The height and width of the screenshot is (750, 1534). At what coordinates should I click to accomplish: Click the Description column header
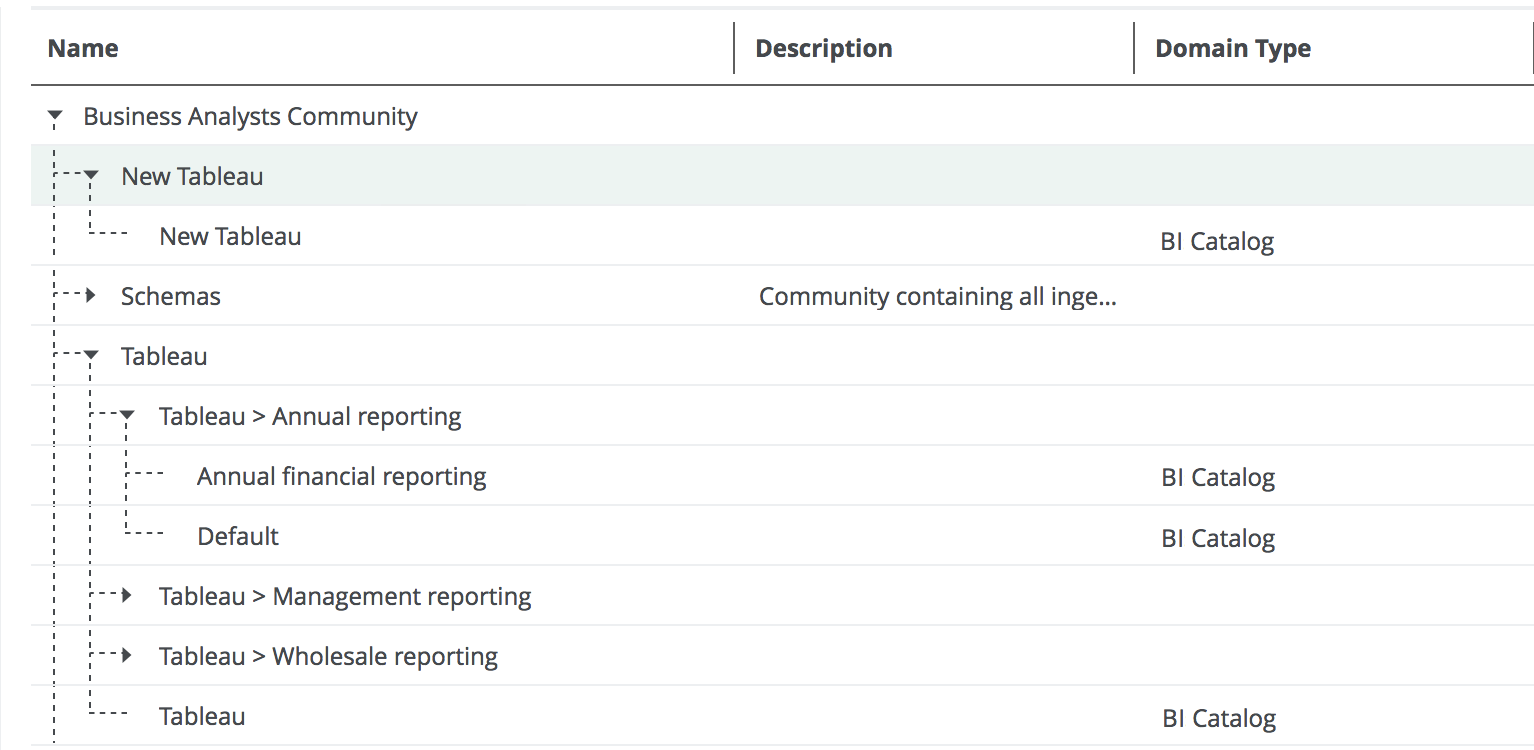[823, 48]
